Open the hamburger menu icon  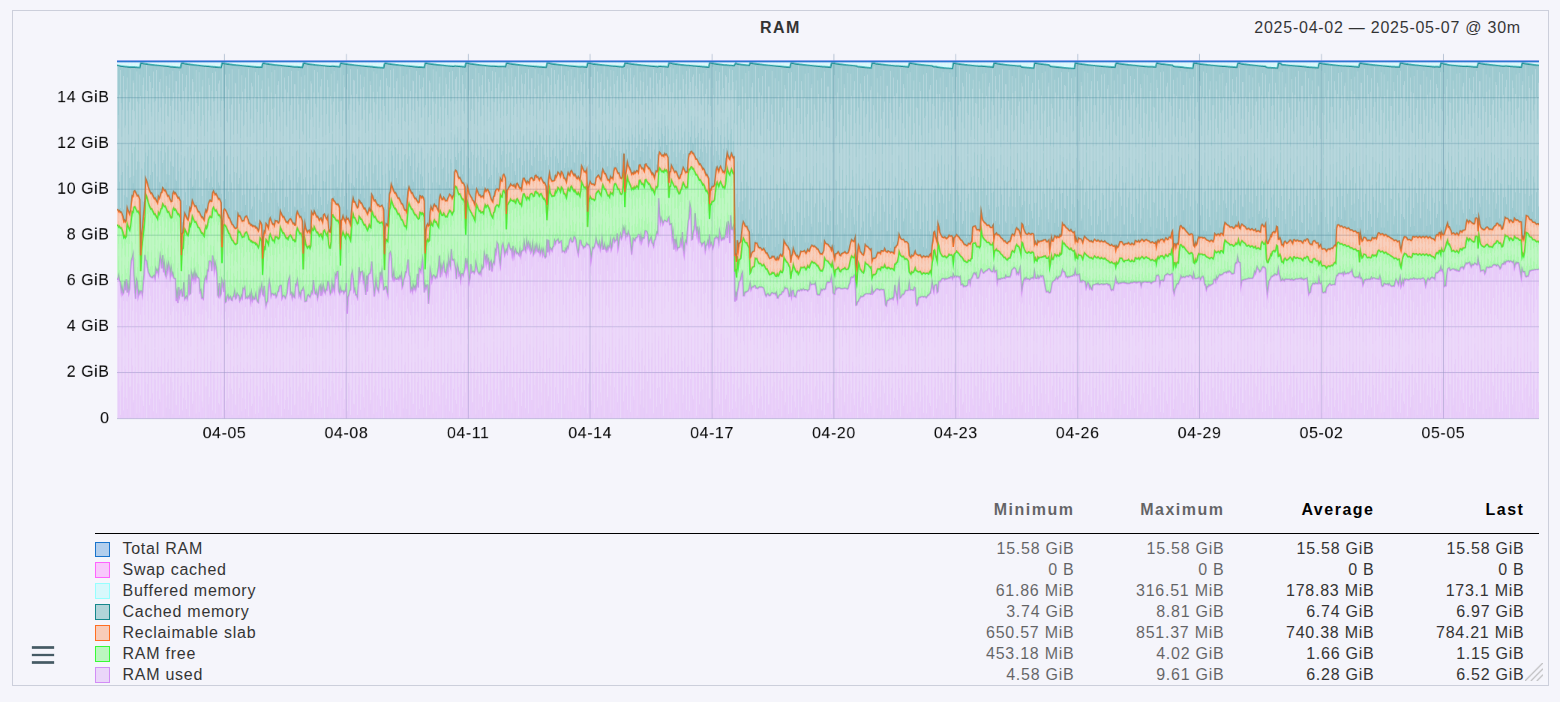pos(43,655)
